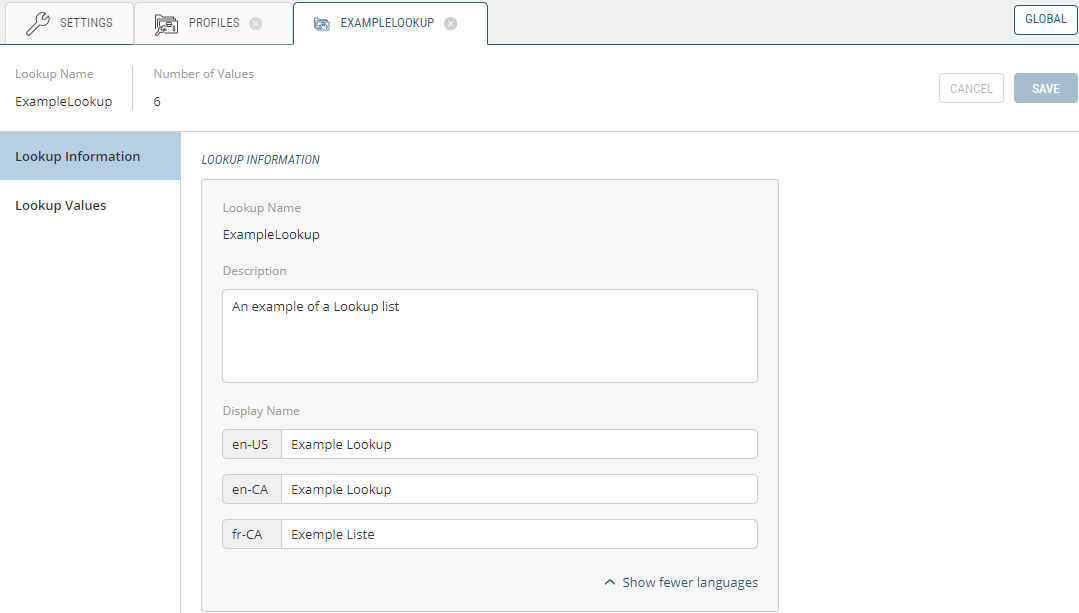Click the en-US language label
The height and width of the screenshot is (613, 1079).
point(252,444)
